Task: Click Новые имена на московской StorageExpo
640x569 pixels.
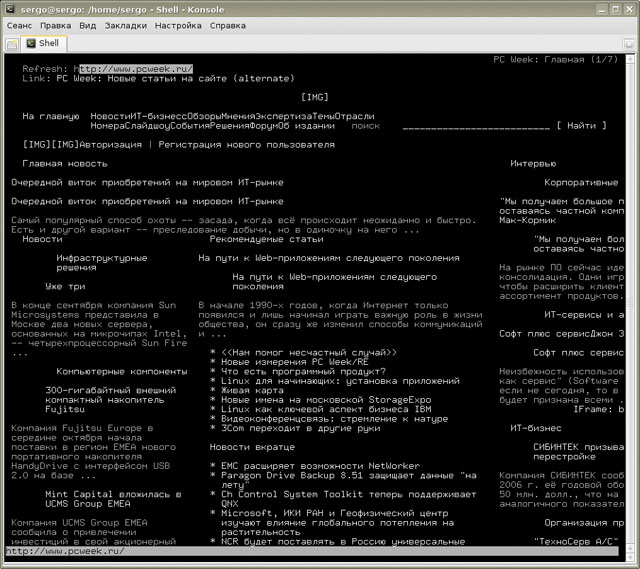Action: pos(326,400)
